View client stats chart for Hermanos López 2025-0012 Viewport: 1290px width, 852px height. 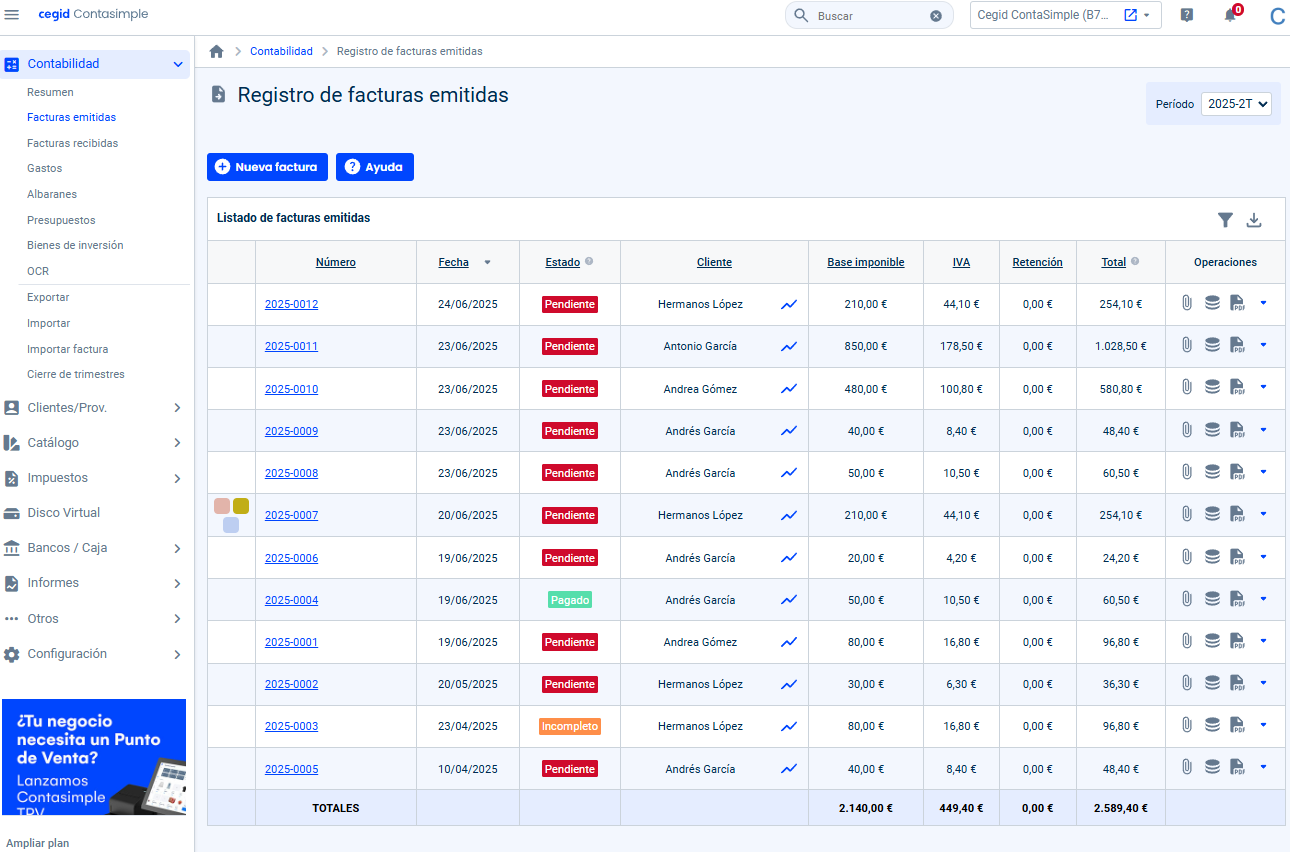click(789, 304)
